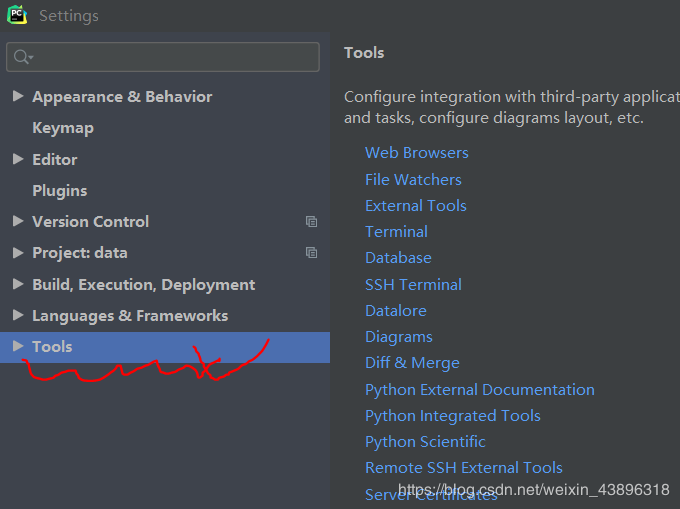Expand Build, Execution, Deployment arrow
The height and width of the screenshot is (509, 680).
coord(18,284)
